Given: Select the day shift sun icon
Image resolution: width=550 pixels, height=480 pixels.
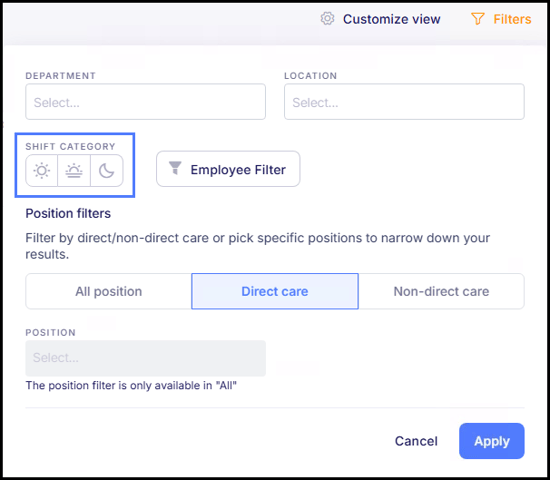Looking at the screenshot, I should [x=42, y=171].
